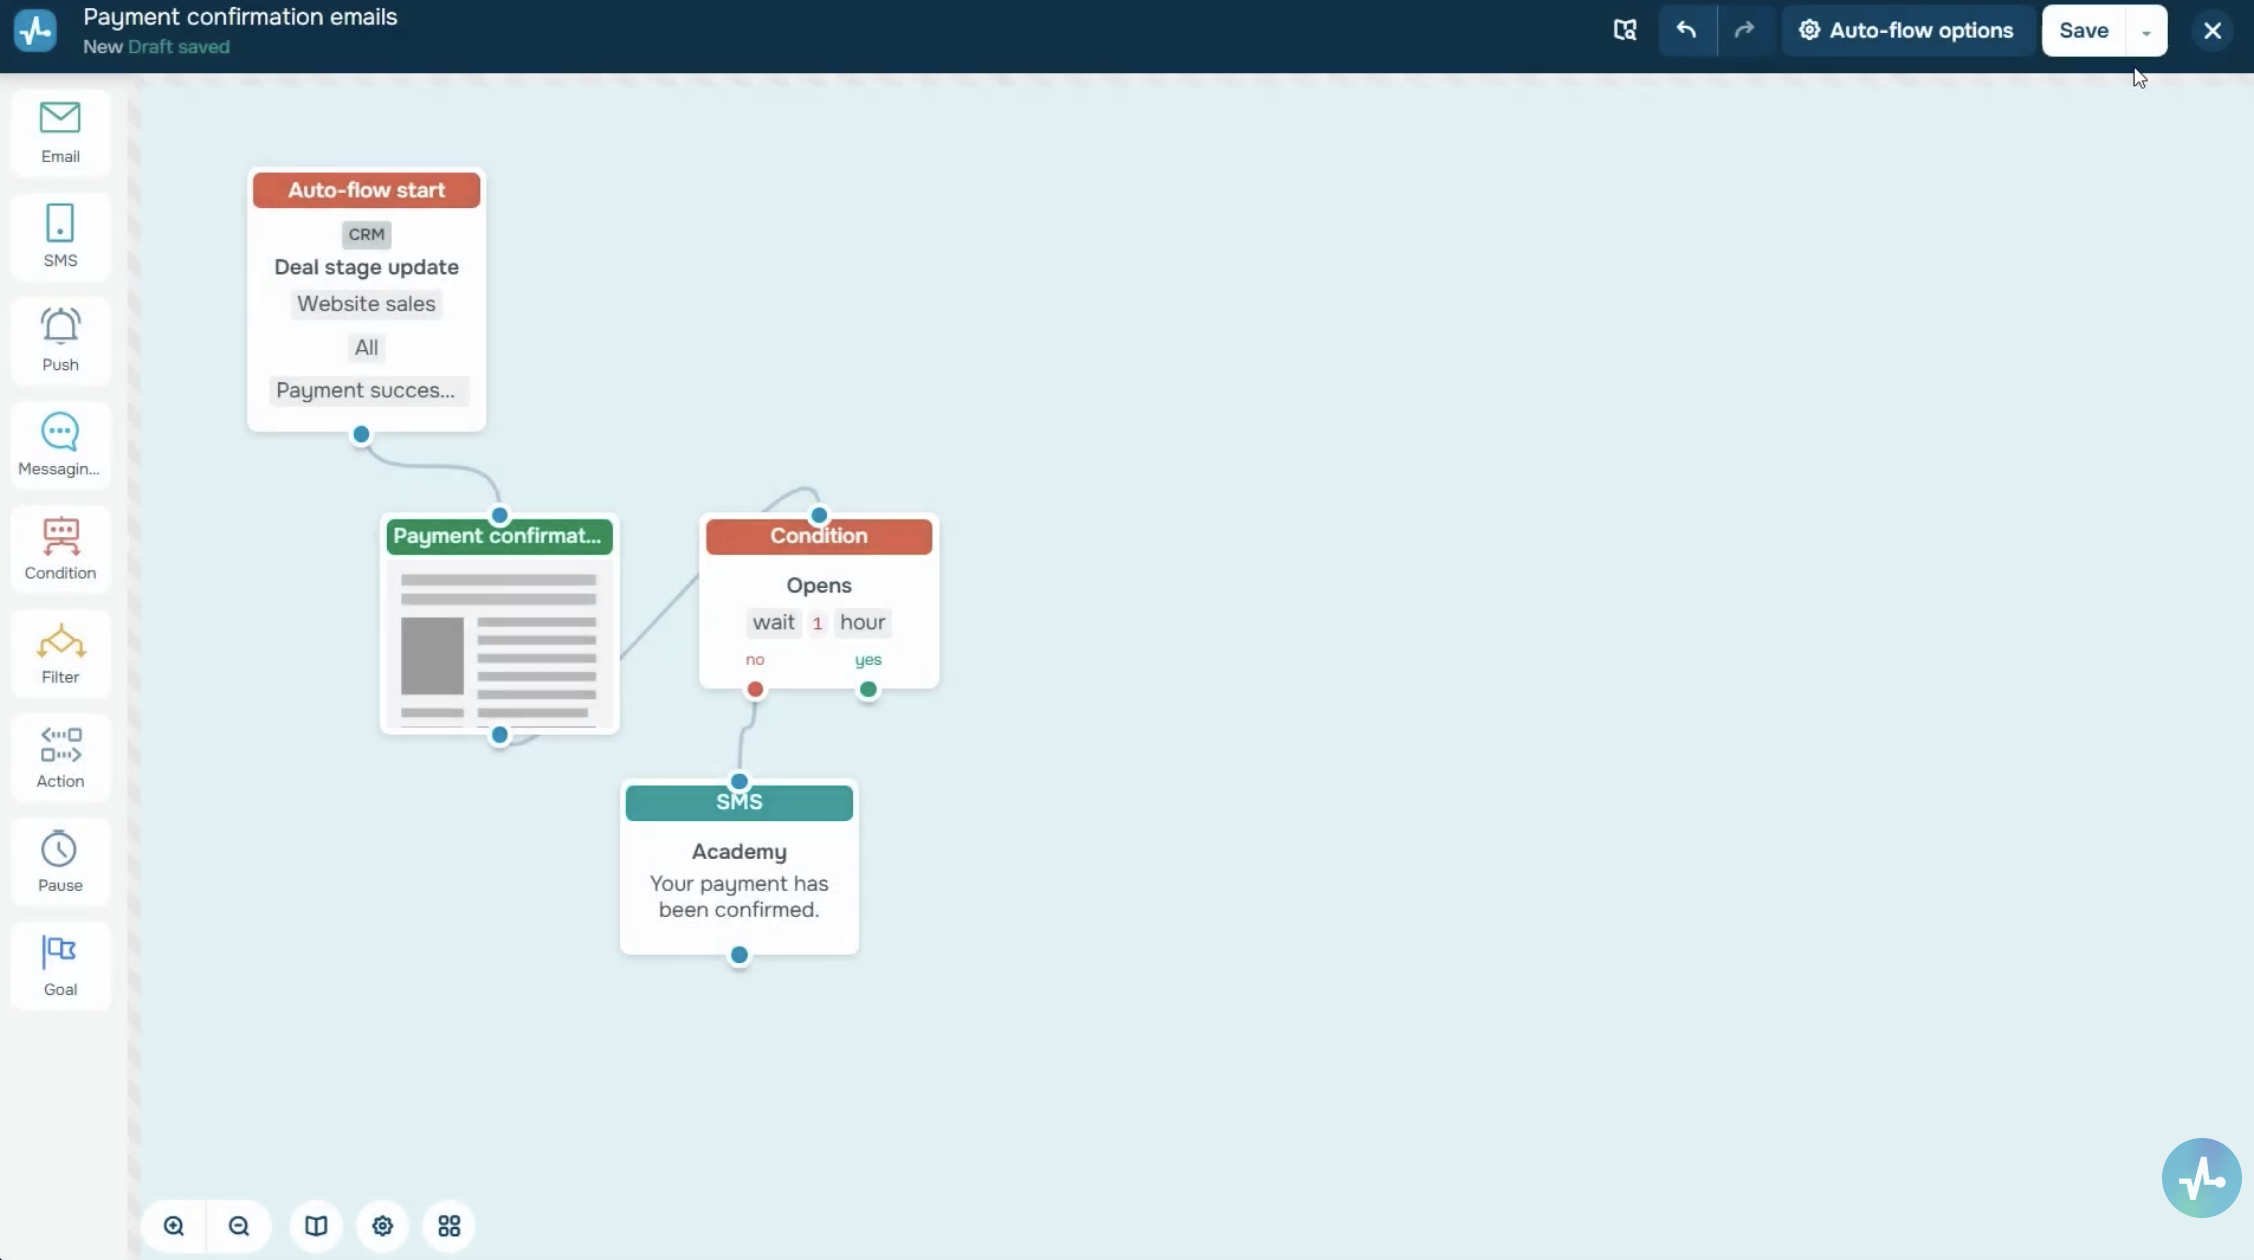Zoom in on the flow canvas
The width and height of the screenshot is (2254, 1260).
pos(174,1226)
